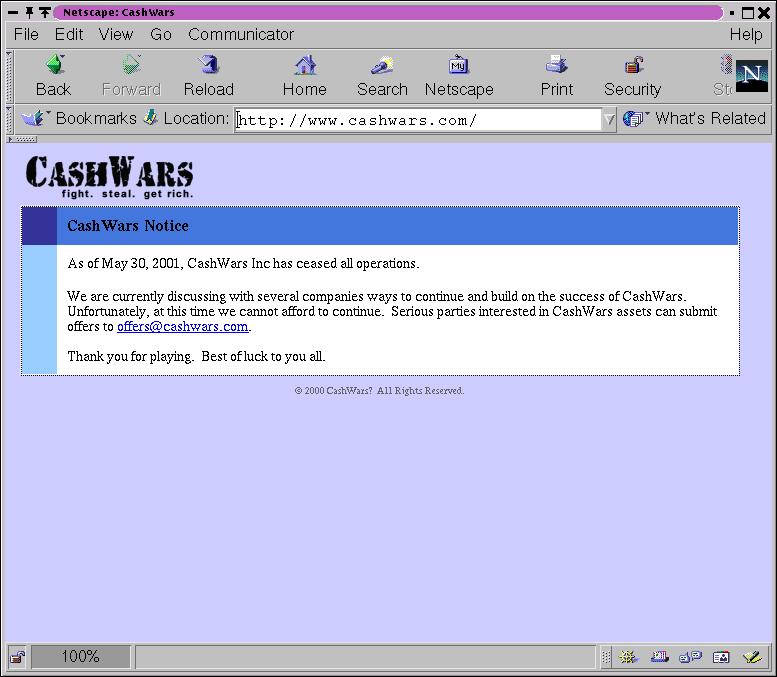777x677 pixels.
Task: Click the "ceased all operations" sentence
Action: [243, 263]
